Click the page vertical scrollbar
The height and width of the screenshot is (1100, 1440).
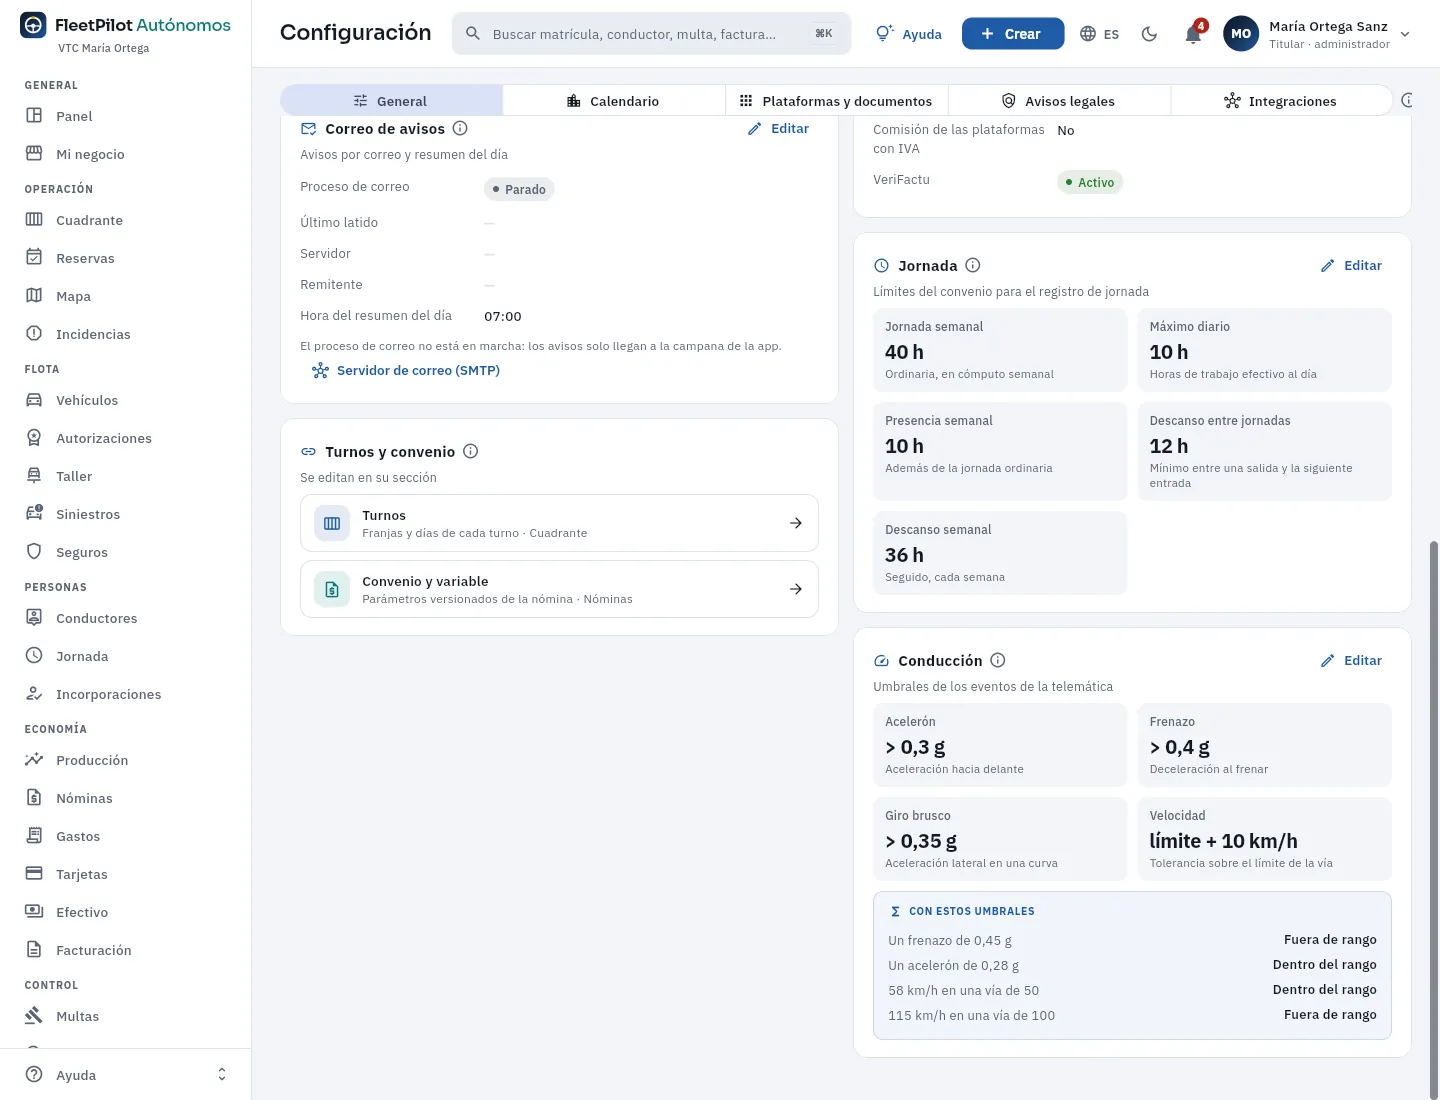click(1434, 820)
